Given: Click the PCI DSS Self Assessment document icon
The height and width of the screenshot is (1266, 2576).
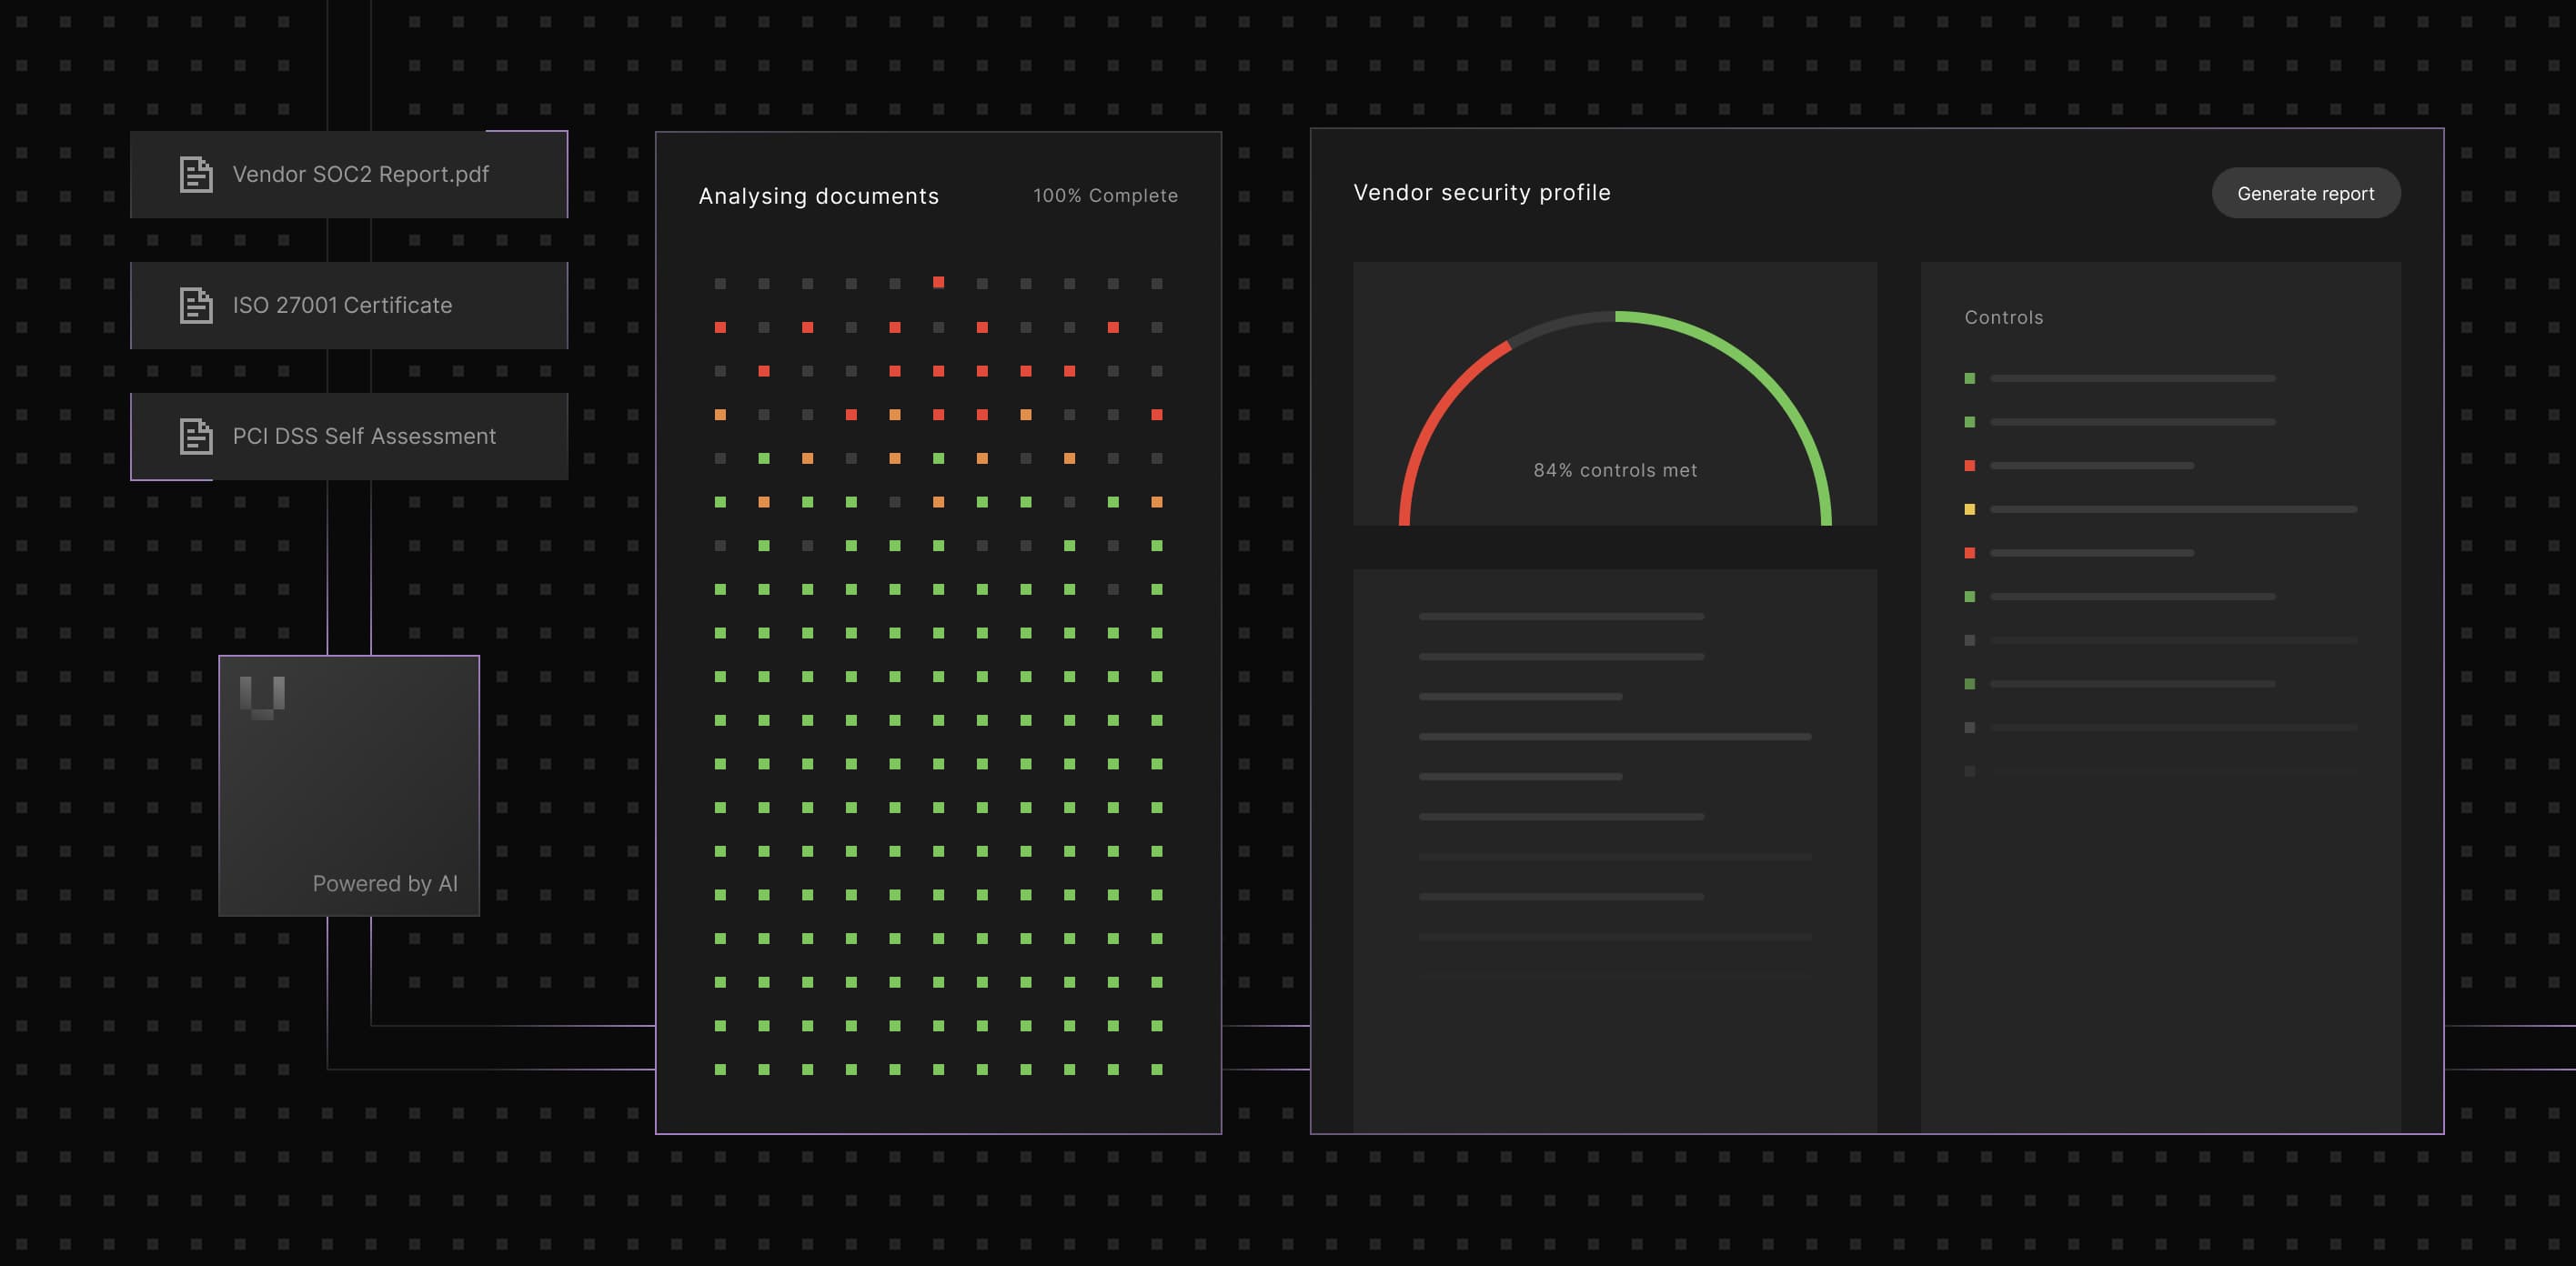Looking at the screenshot, I should [x=196, y=437].
